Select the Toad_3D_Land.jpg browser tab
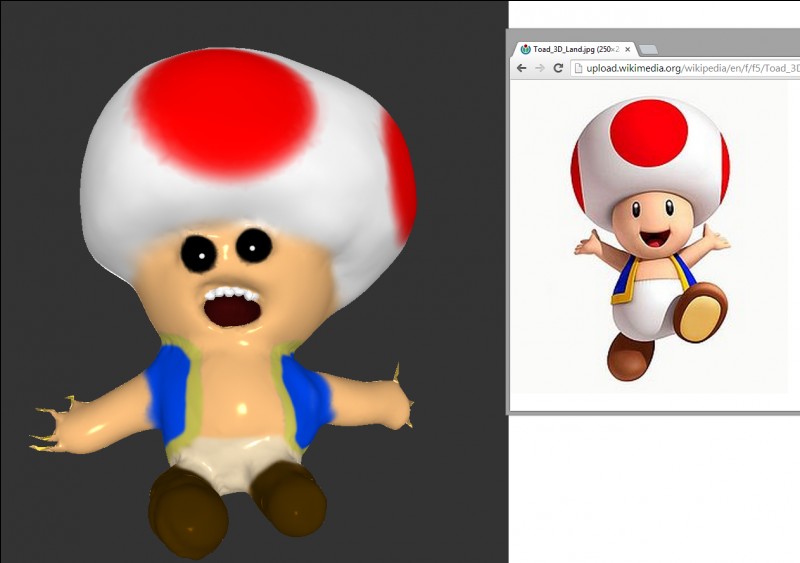 pyautogui.click(x=574, y=50)
